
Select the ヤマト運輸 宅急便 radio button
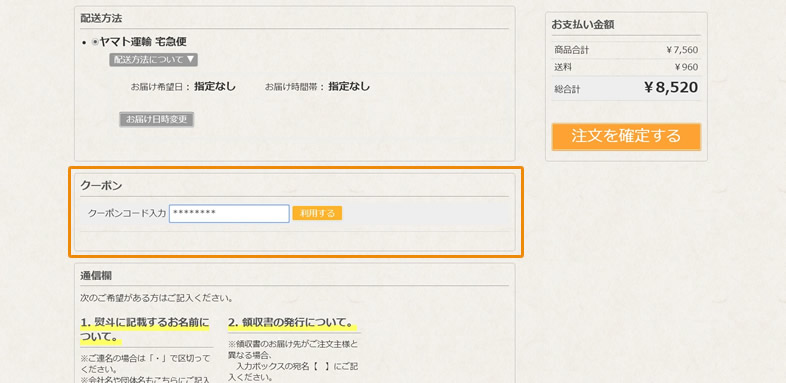(95, 43)
